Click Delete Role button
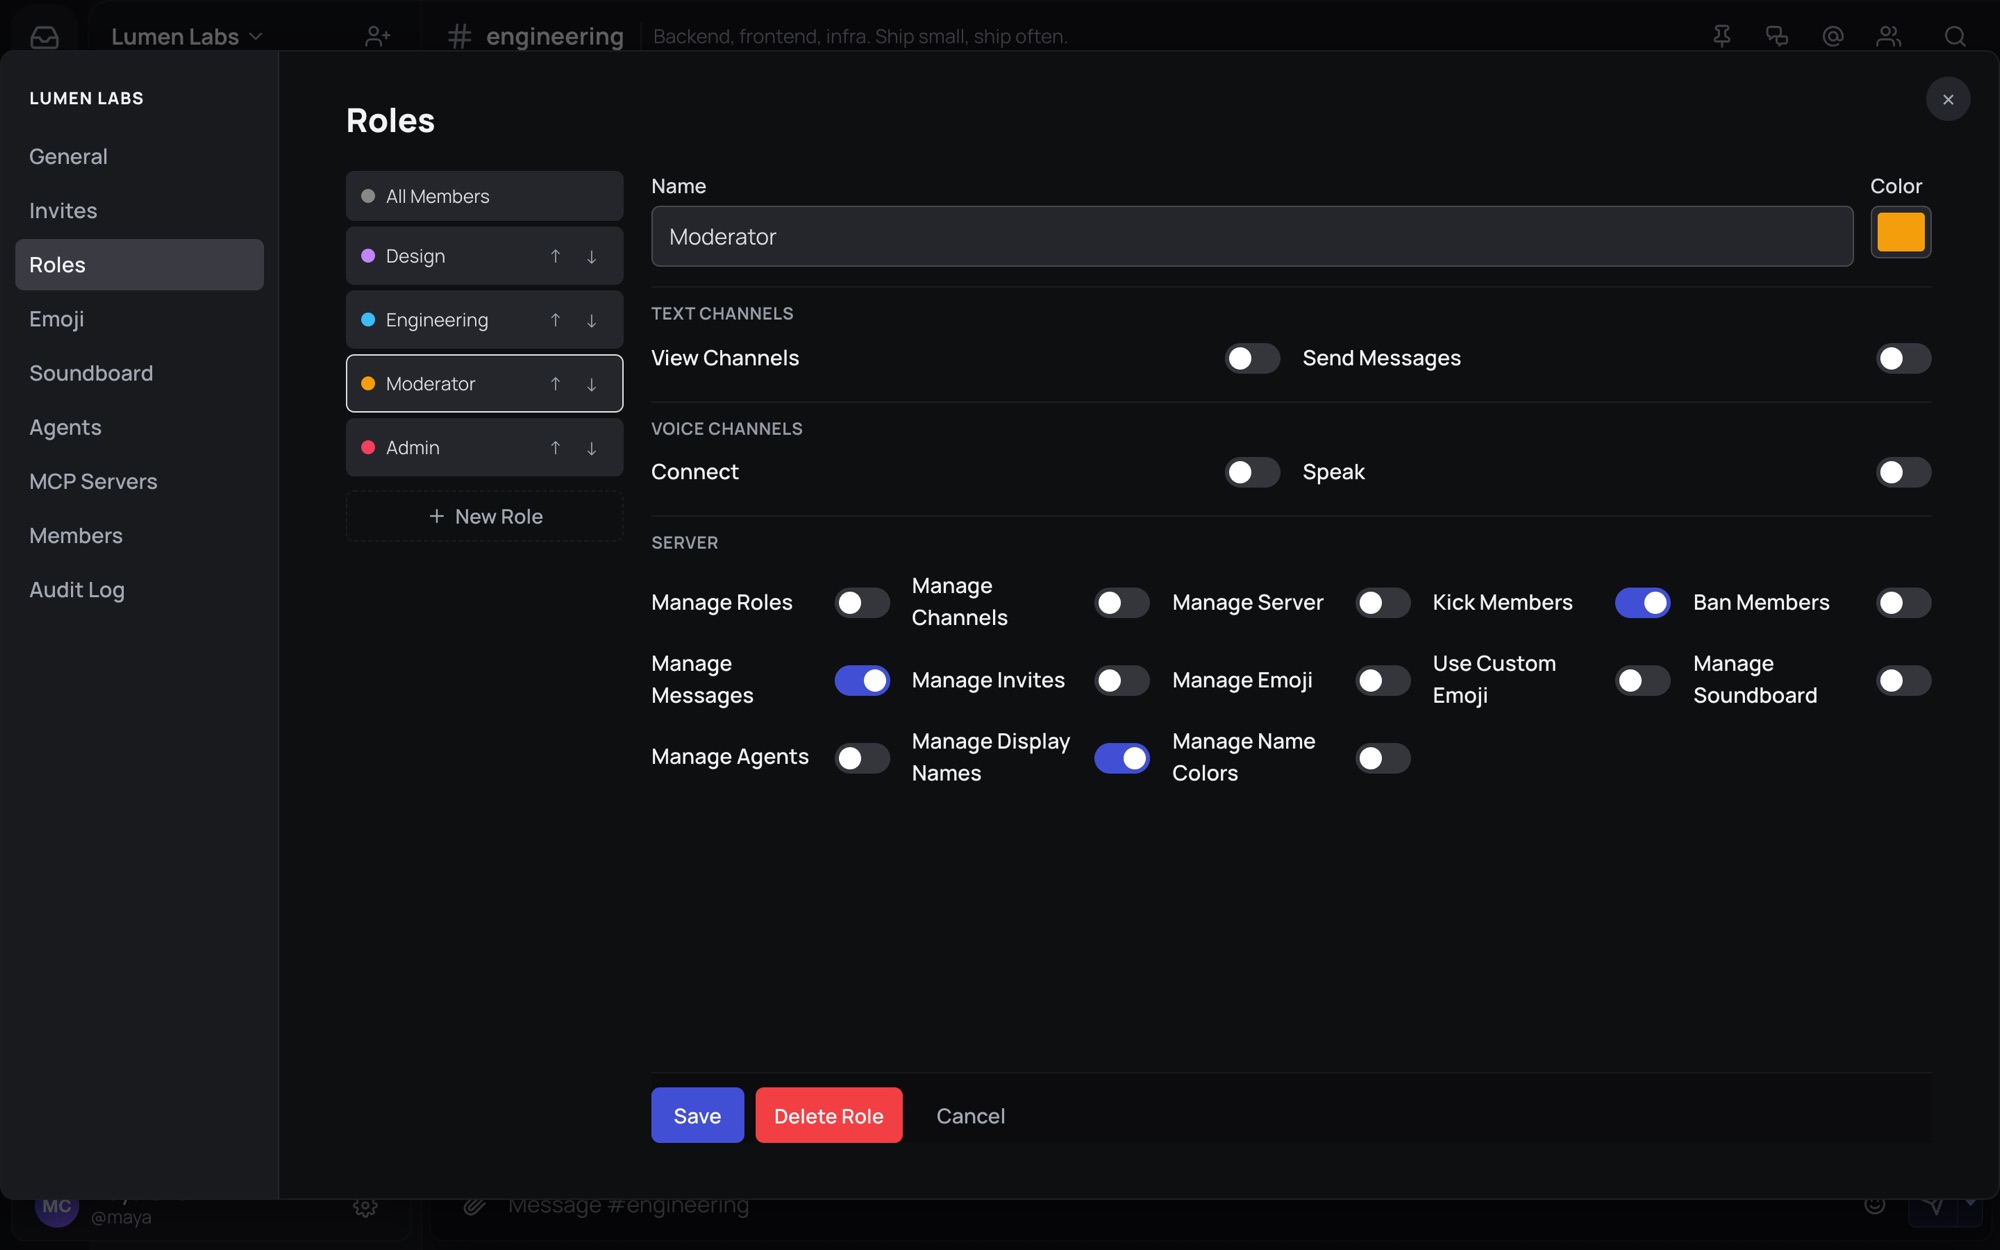2000x1250 pixels. [829, 1115]
